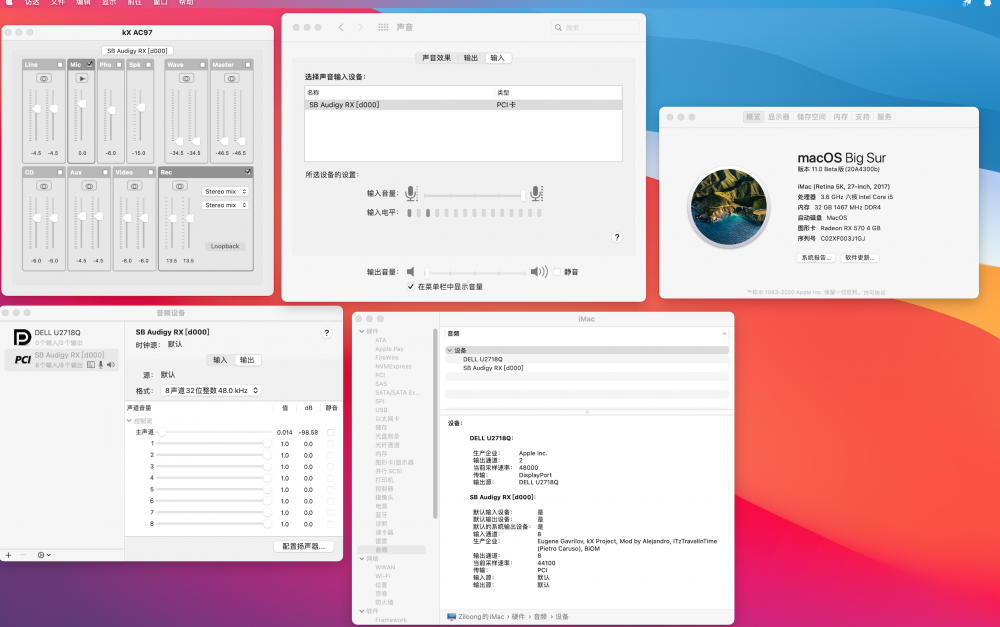Toggle the Wave channel checkbox
1000x627 pixels.
[203, 64]
